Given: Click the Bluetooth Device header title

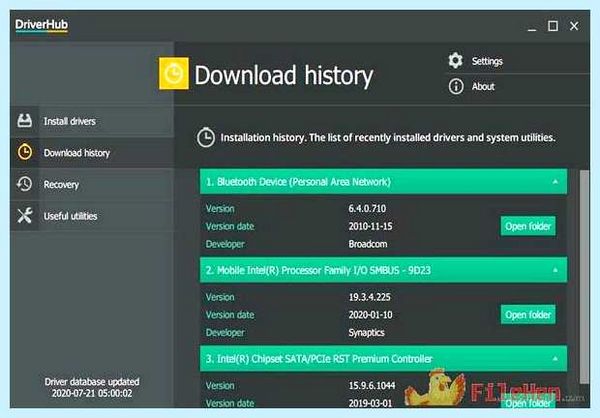Looking at the screenshot, I should click(x=298, y=182).
